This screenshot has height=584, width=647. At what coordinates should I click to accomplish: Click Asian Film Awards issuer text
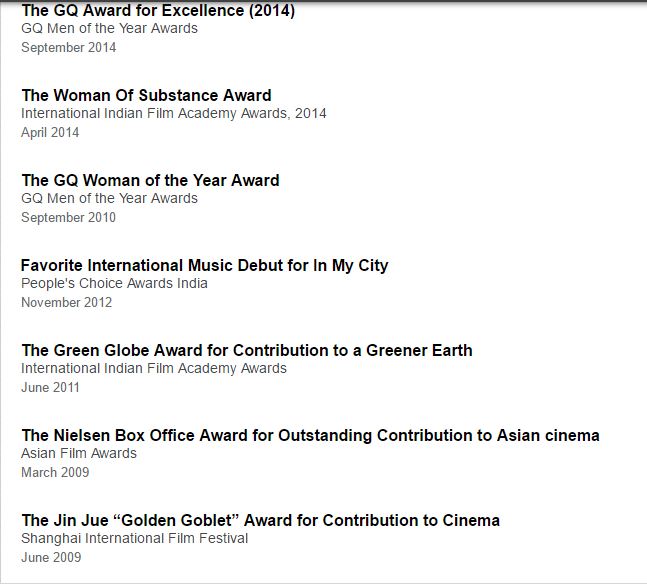[79, 454]
